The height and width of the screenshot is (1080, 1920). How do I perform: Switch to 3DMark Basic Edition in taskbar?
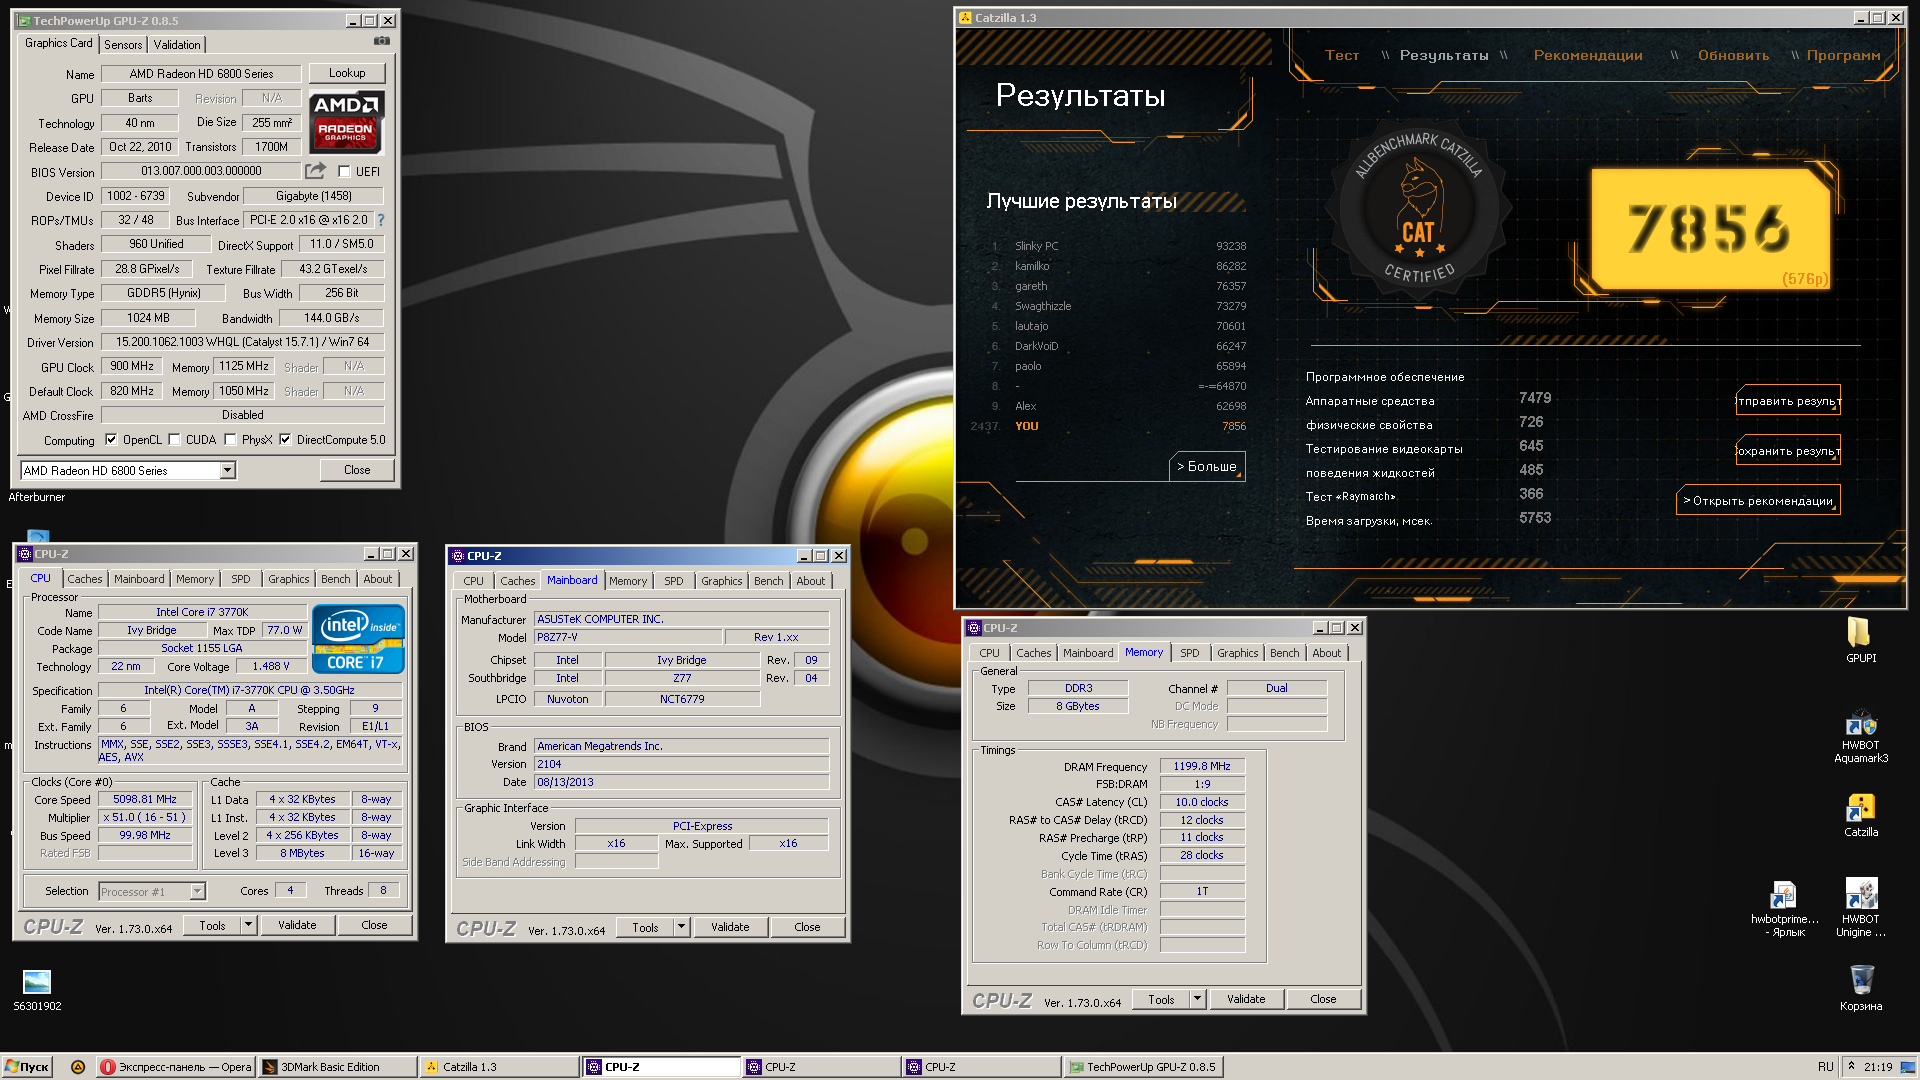[337, 1067]
